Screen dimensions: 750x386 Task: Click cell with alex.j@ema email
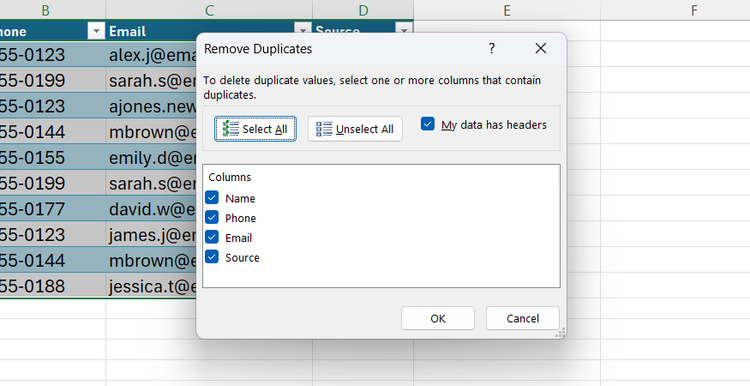151,55
